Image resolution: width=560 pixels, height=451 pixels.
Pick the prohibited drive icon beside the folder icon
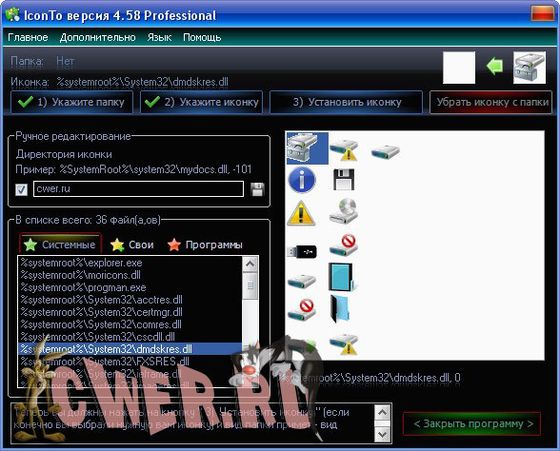302,310
